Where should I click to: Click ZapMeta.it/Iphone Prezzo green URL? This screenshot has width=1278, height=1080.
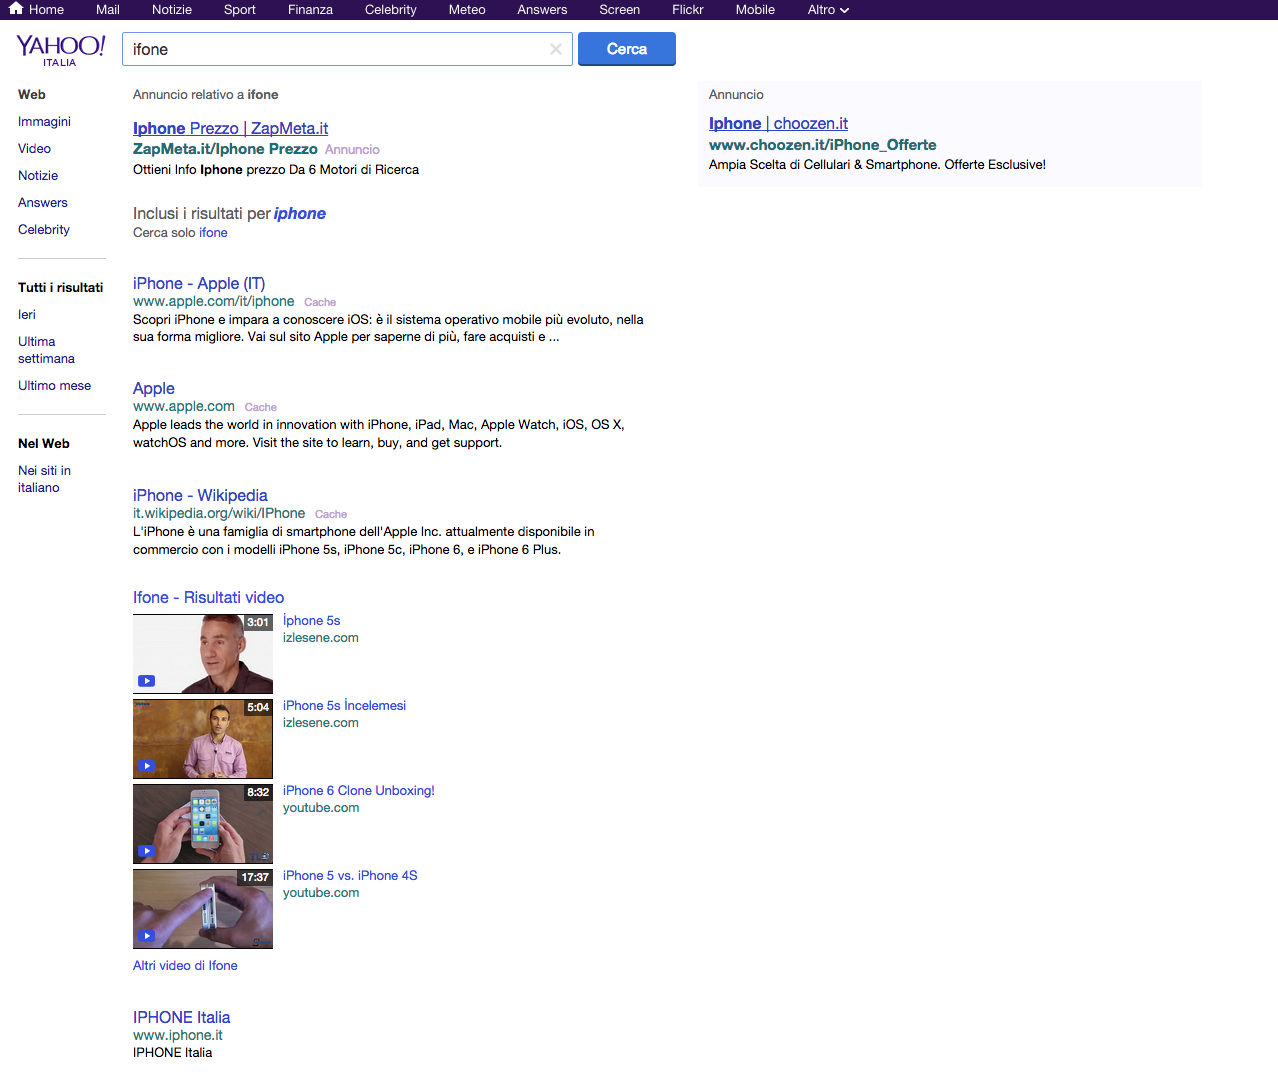225,149
